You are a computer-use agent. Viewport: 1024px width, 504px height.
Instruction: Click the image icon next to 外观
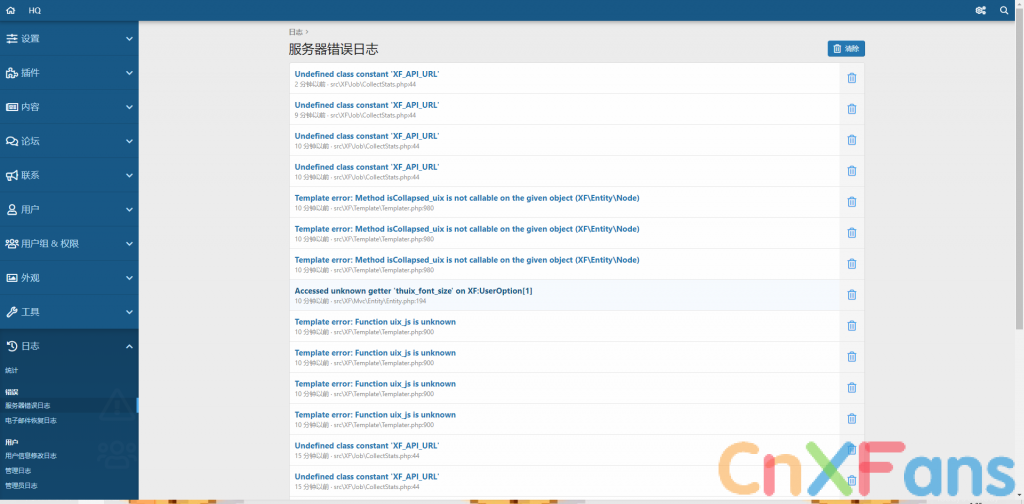click(12, 278)
